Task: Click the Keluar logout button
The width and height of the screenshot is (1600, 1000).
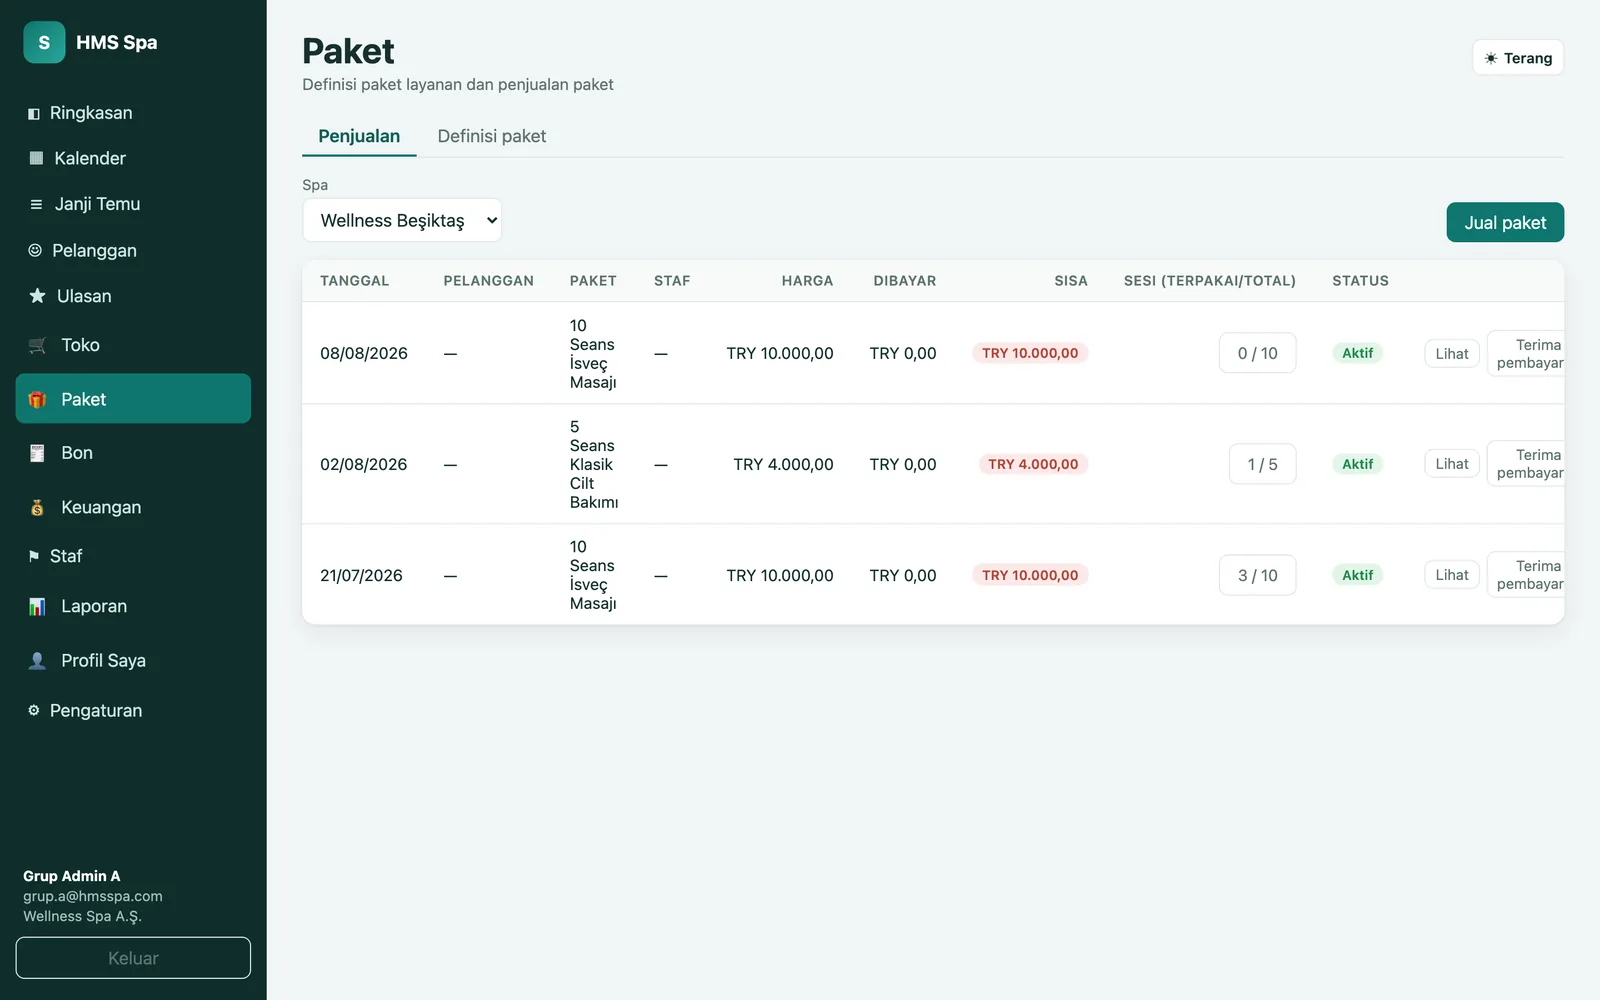Action: click(133, 958)
